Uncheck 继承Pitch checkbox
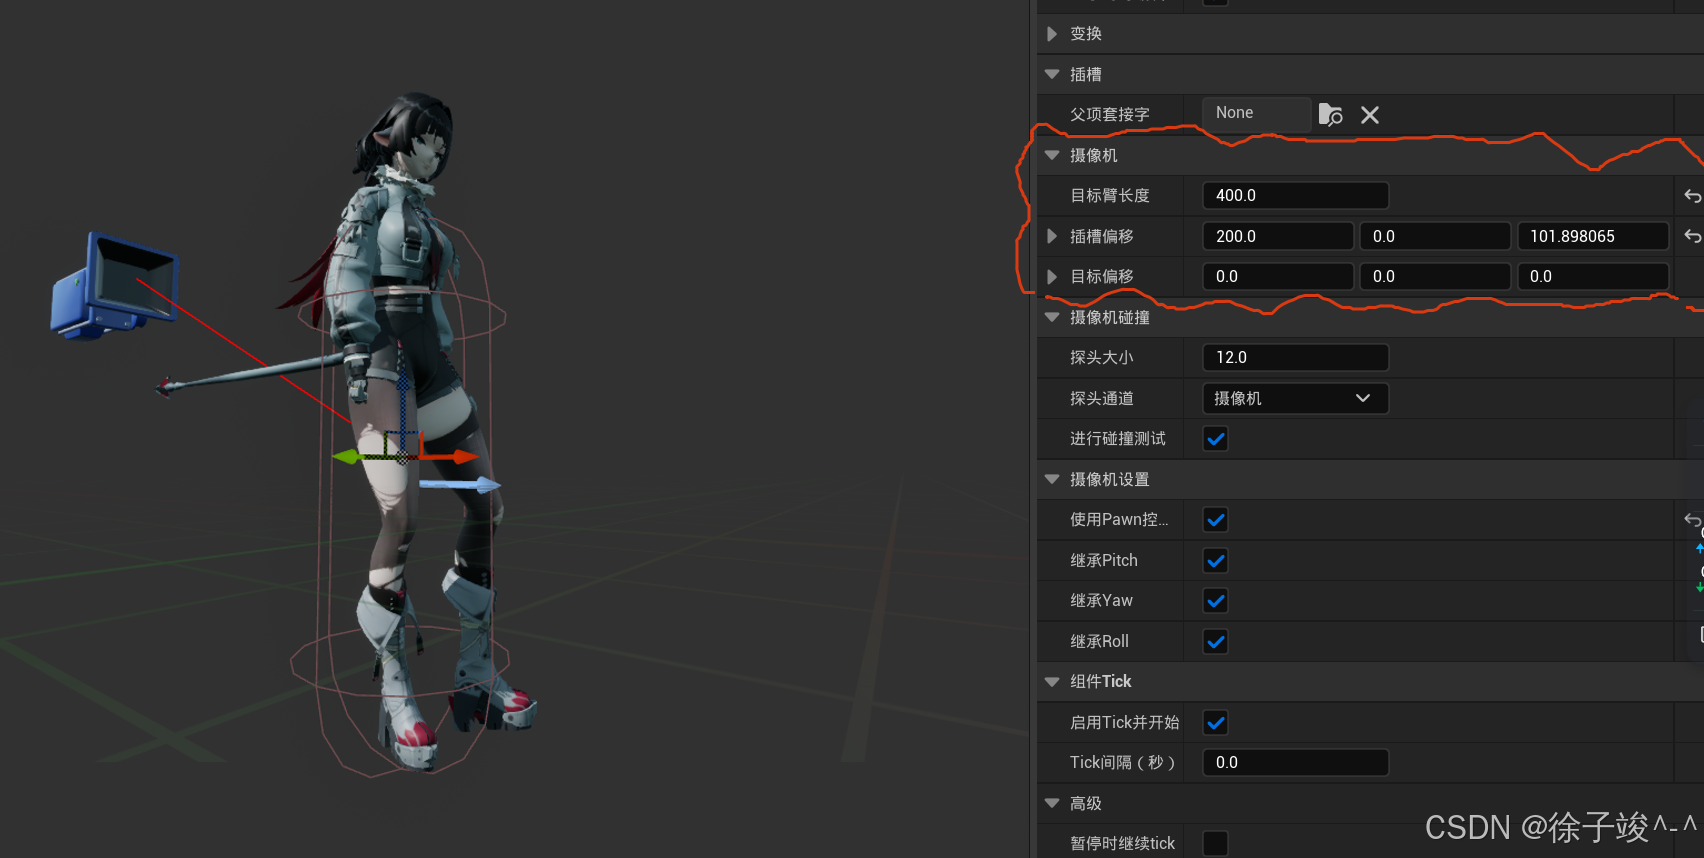The image size is (1704, 858). pyautogui.click(x=1216, y=561)
